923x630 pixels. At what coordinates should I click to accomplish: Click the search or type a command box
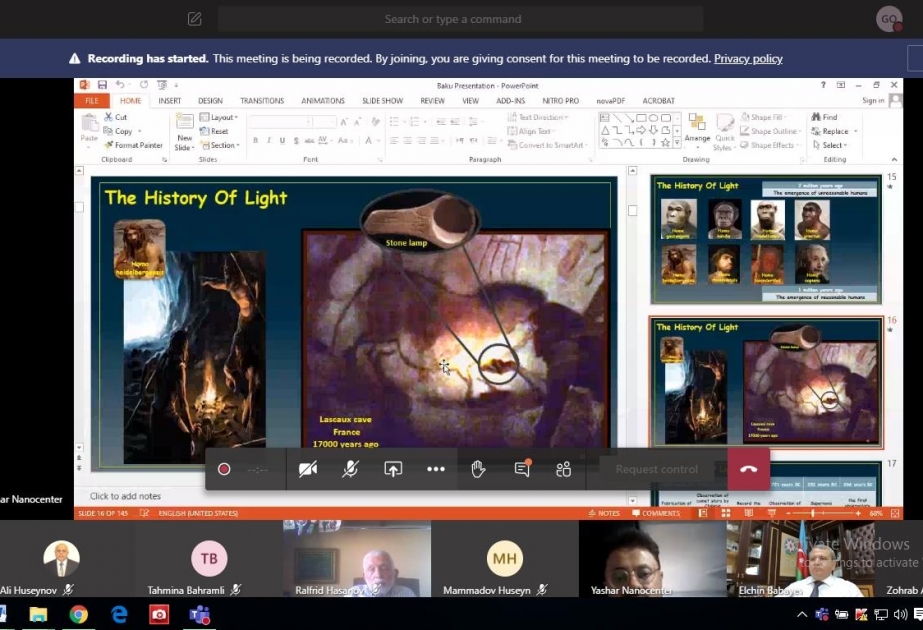coord(460,19)
